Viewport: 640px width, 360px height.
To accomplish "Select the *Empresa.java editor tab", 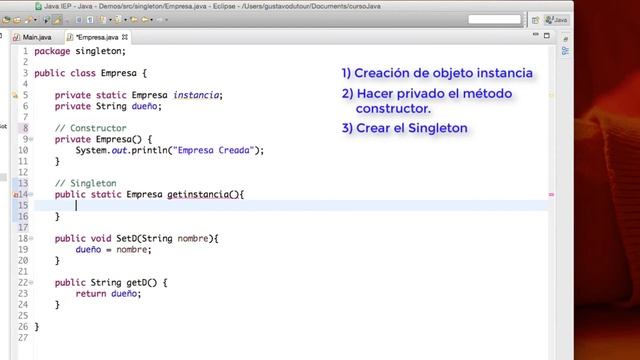I will pos(97,37).
